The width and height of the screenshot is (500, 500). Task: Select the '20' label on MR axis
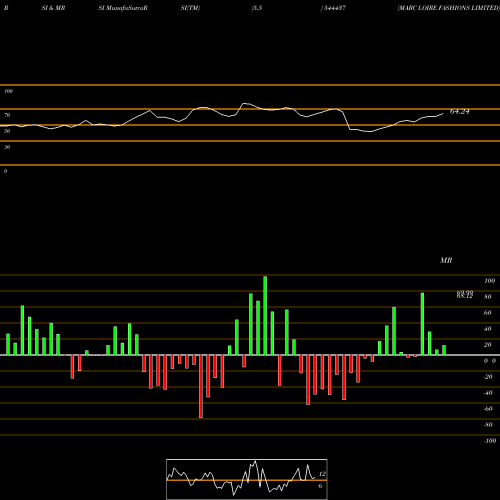(x=488, y=345)
